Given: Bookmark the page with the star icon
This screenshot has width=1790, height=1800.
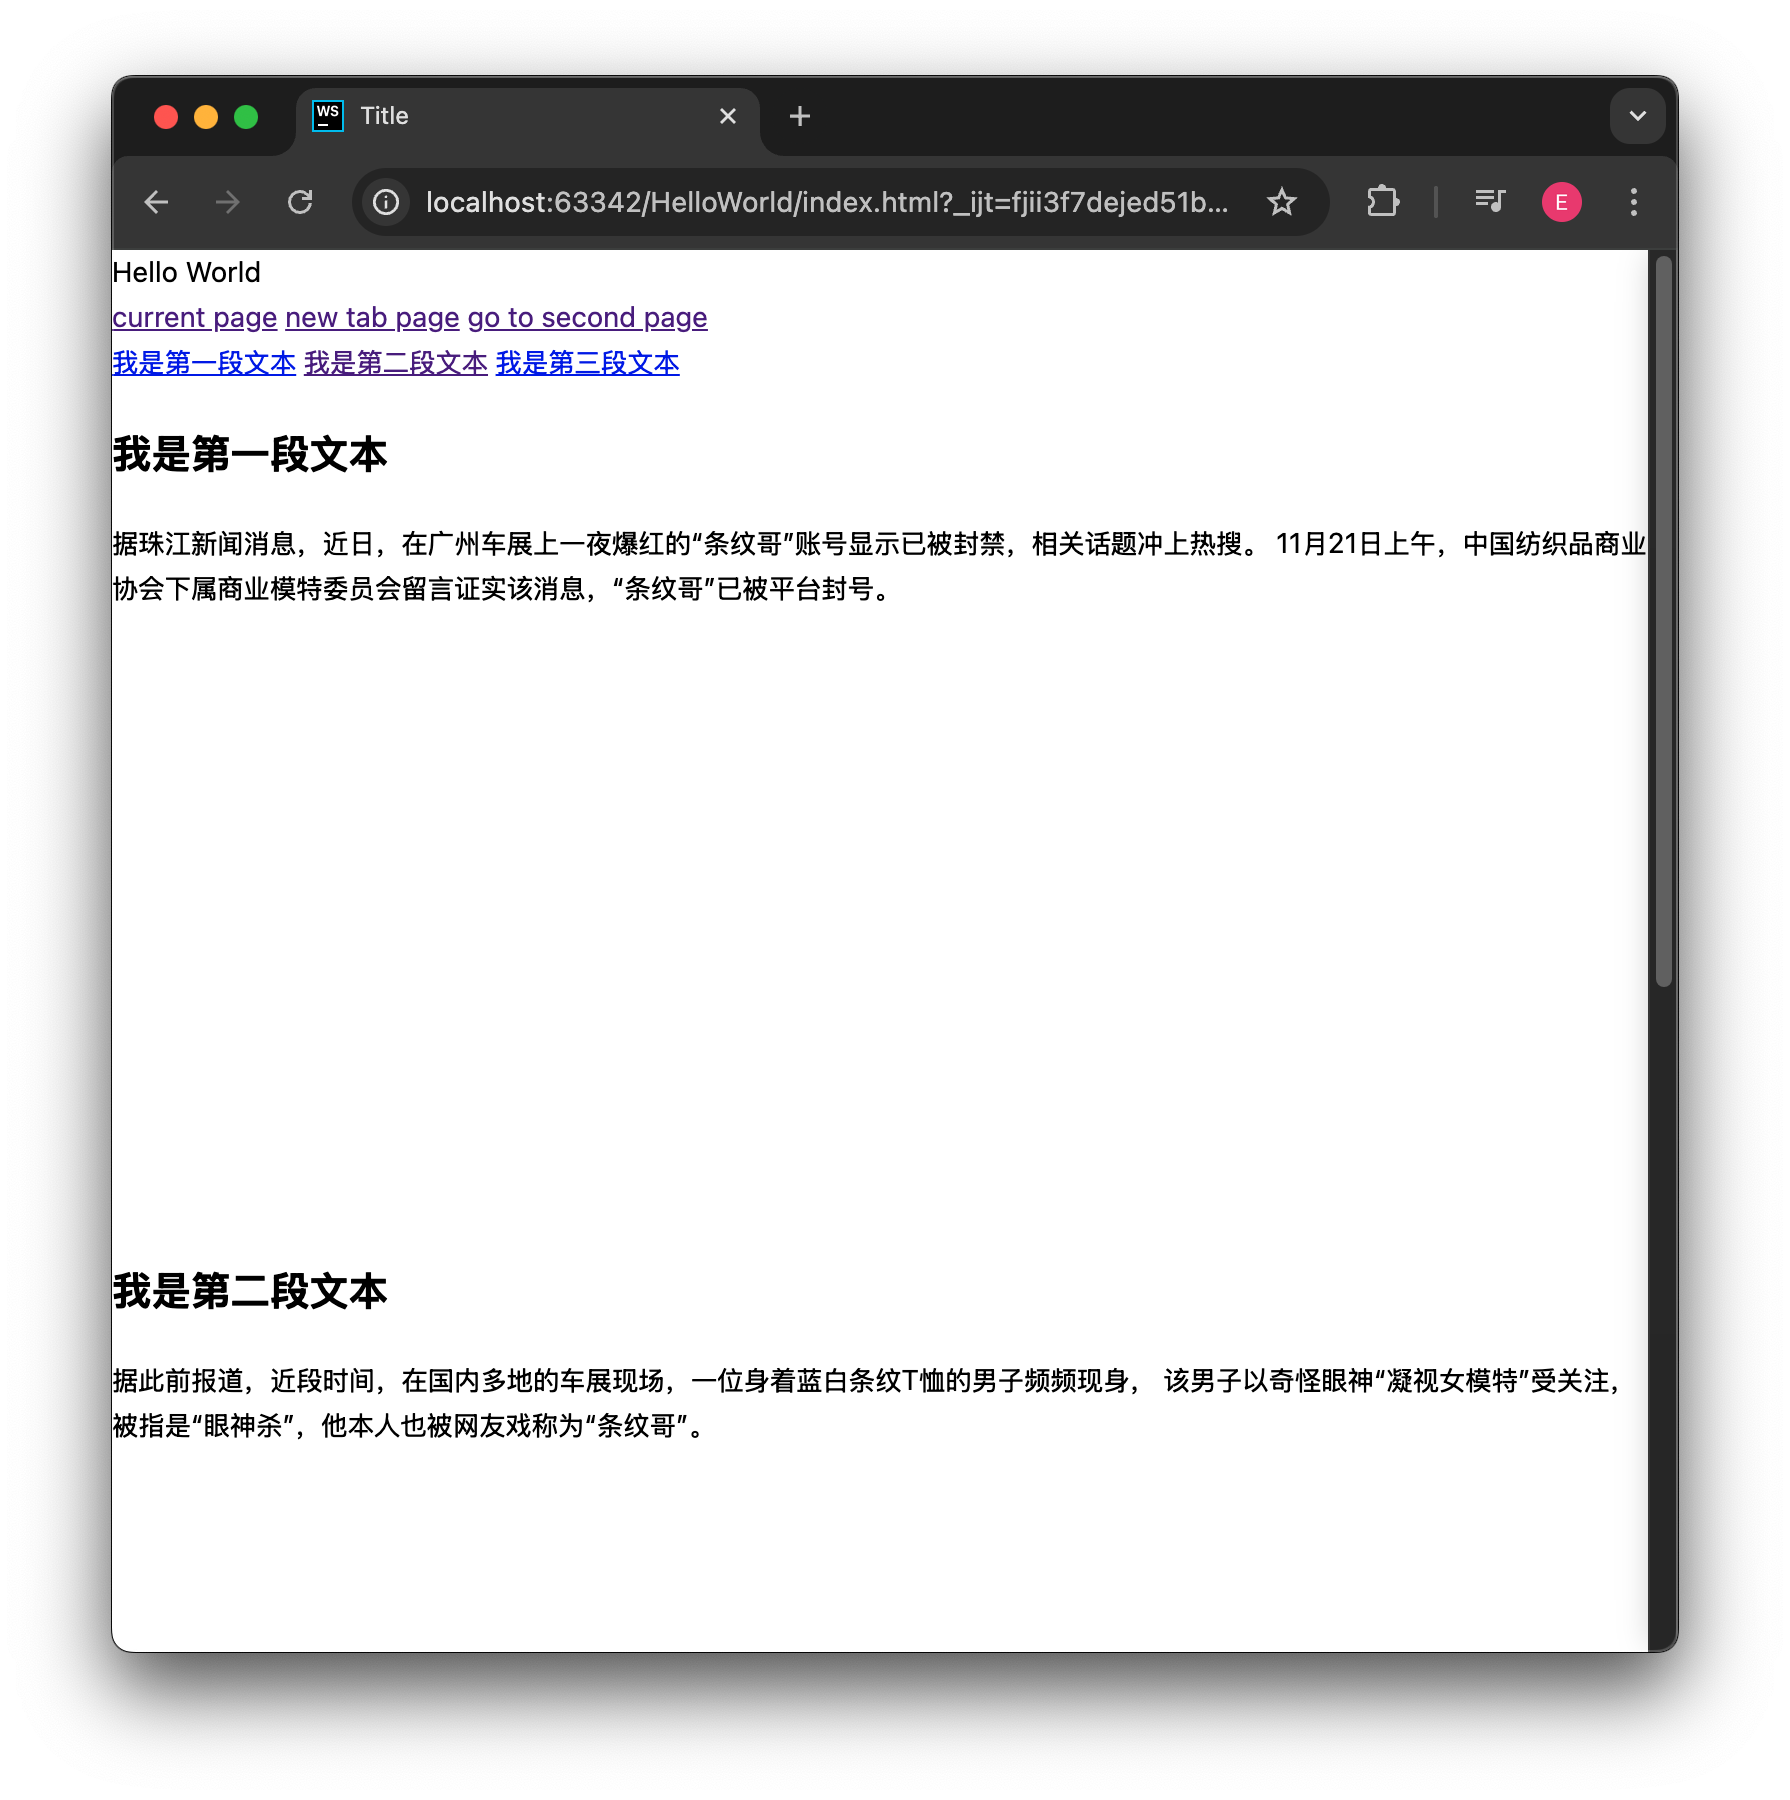Looking at the screenshot, I should point(1281,202).
